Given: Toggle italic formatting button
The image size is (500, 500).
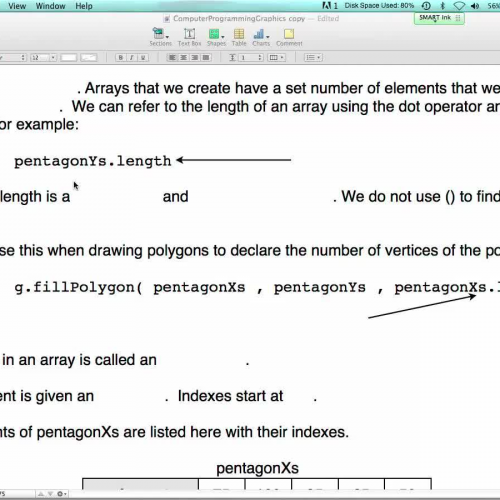Looking at the screenshot, I should pos(132,58).
